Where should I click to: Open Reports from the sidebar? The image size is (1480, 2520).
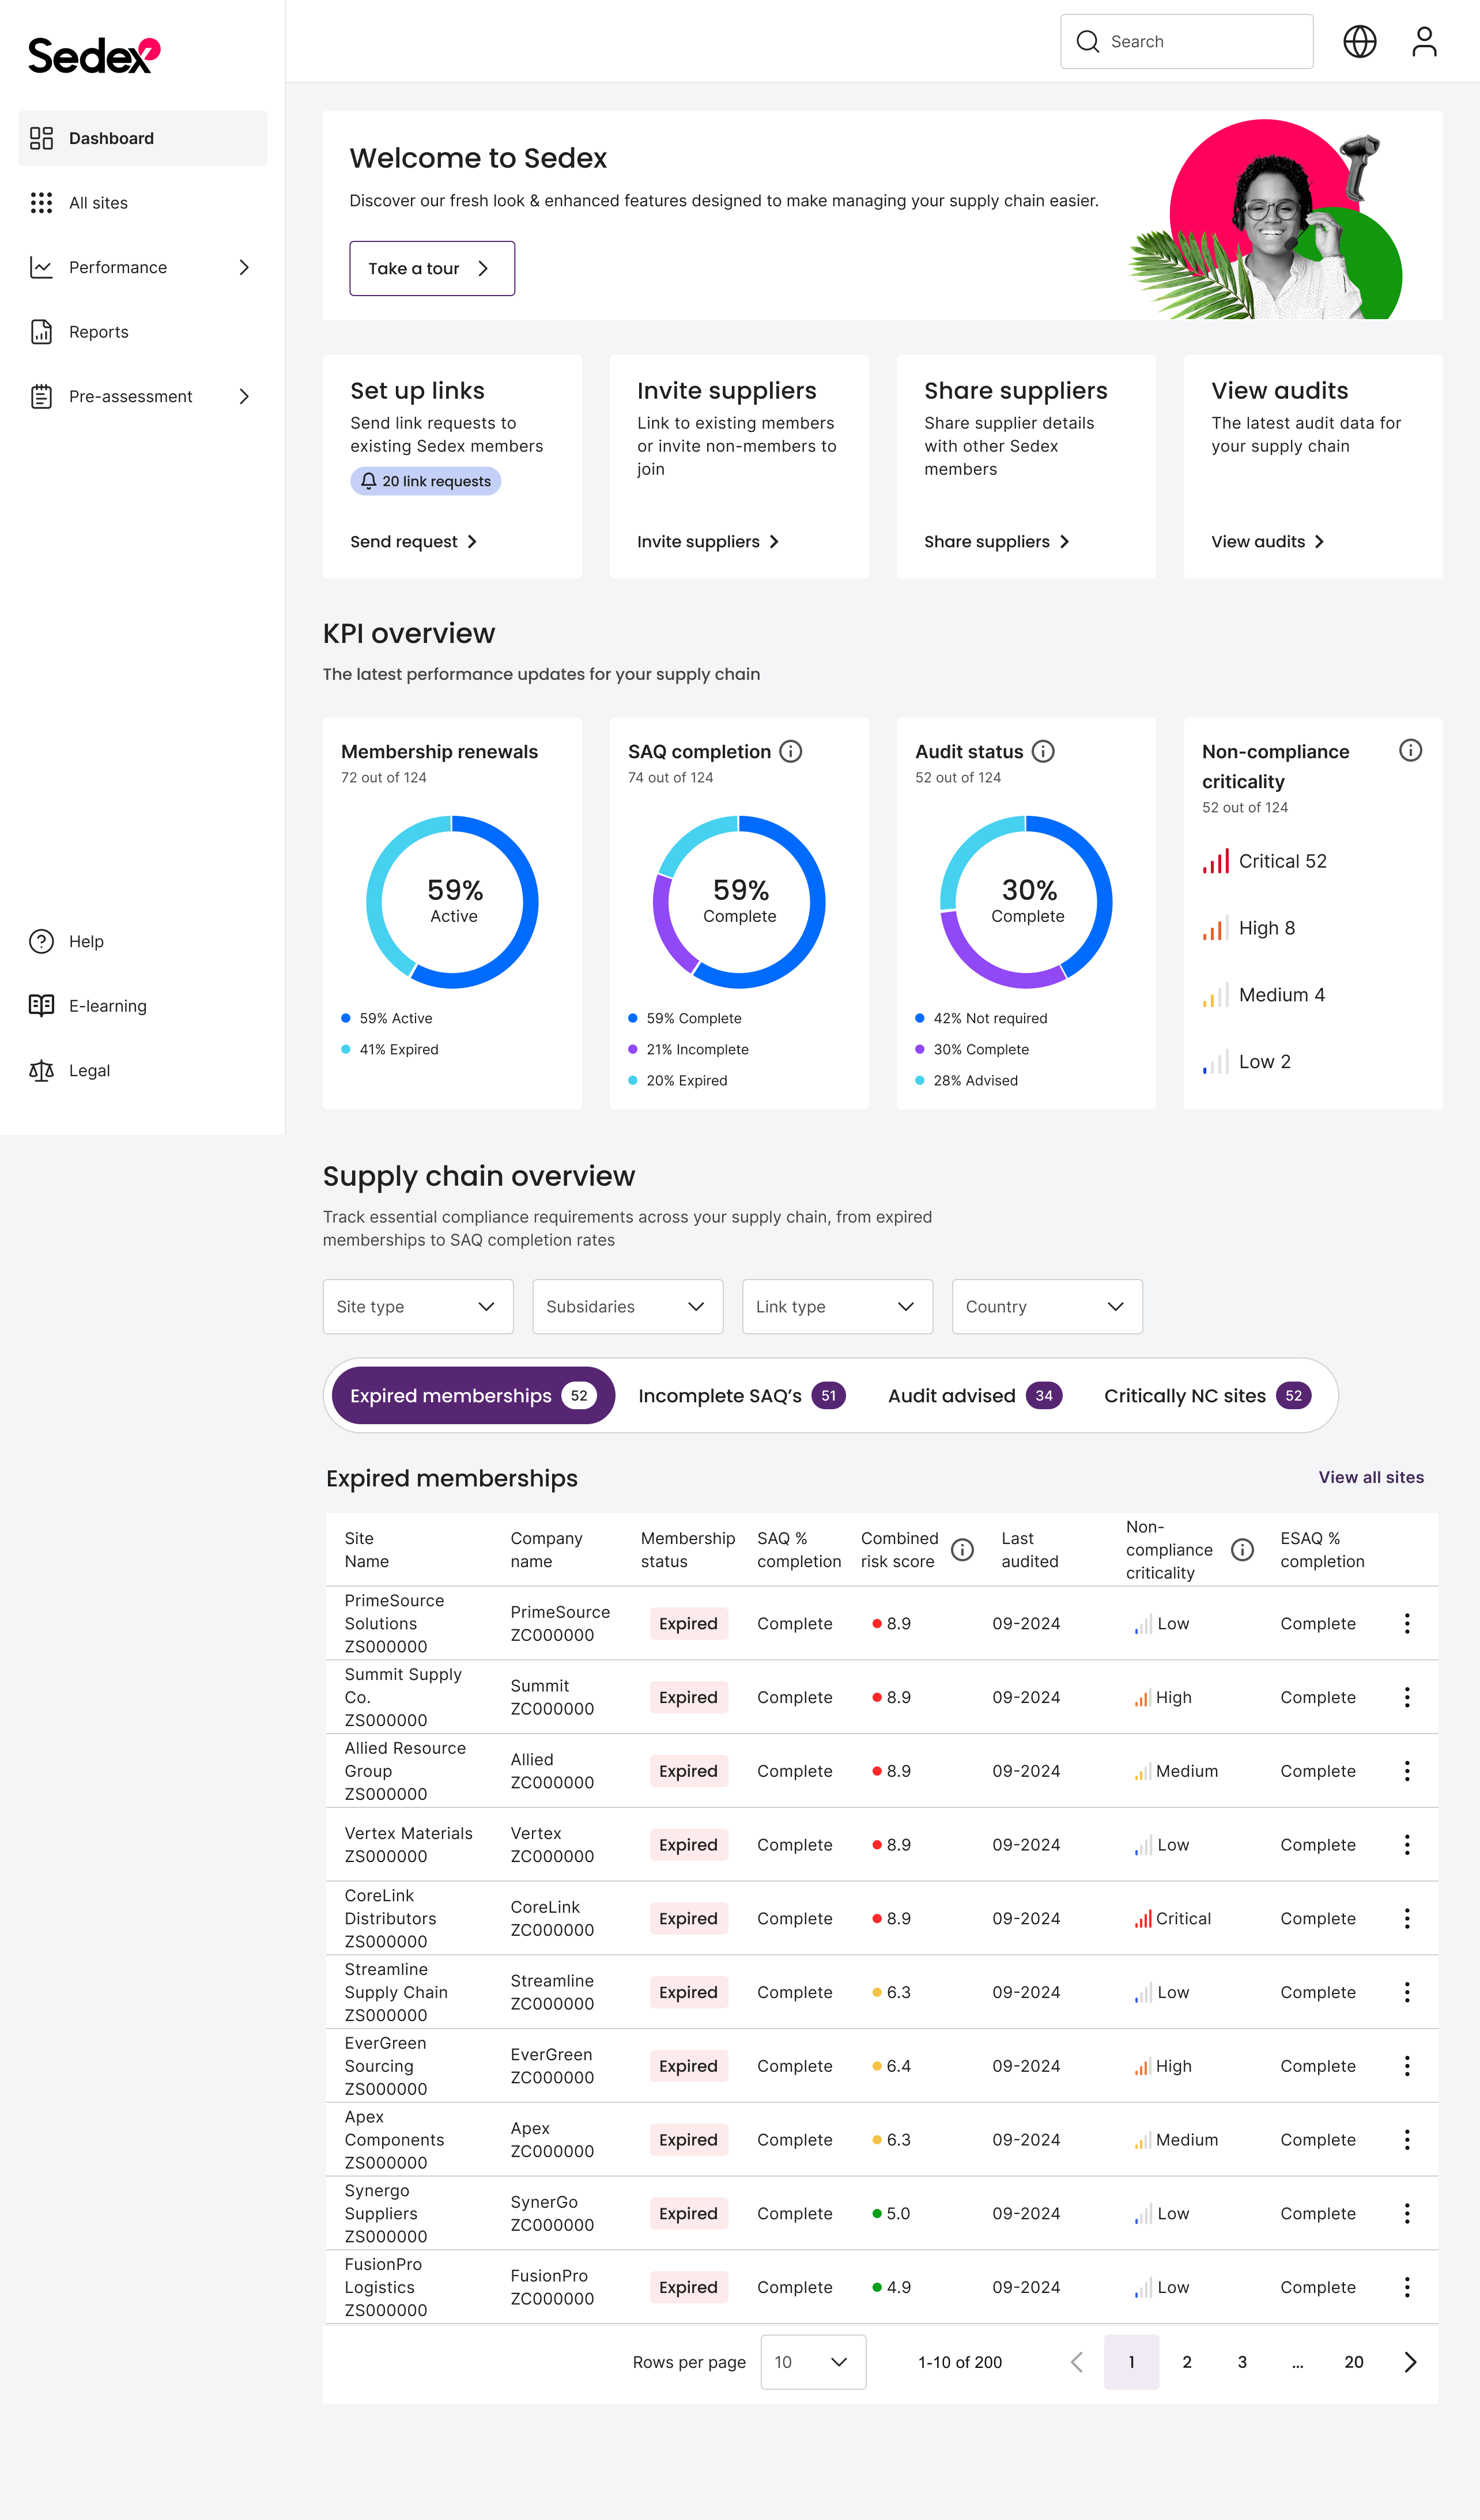pos(98,332)
